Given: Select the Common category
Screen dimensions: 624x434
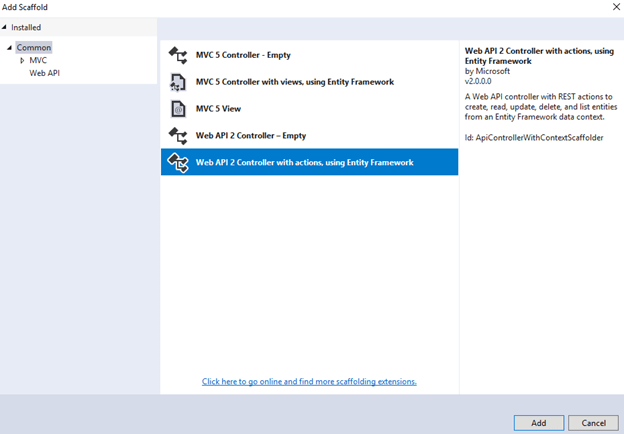Looking at the screenshot, I should click(34, 47).
